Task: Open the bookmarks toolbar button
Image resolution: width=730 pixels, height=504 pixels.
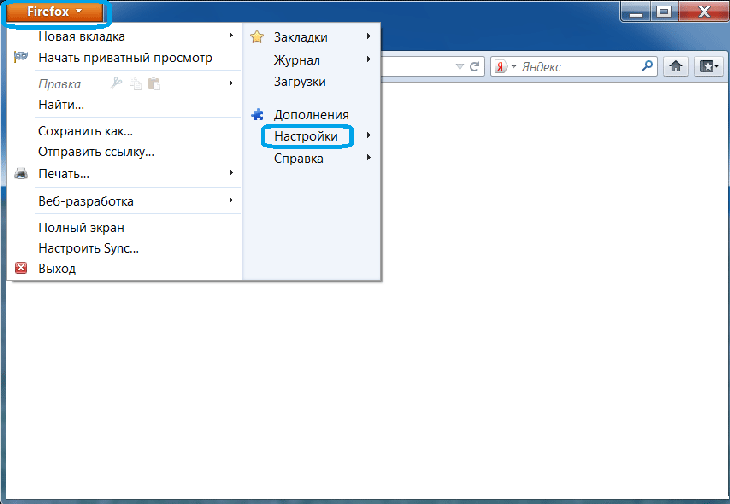Action: click(x=709, y=67)
